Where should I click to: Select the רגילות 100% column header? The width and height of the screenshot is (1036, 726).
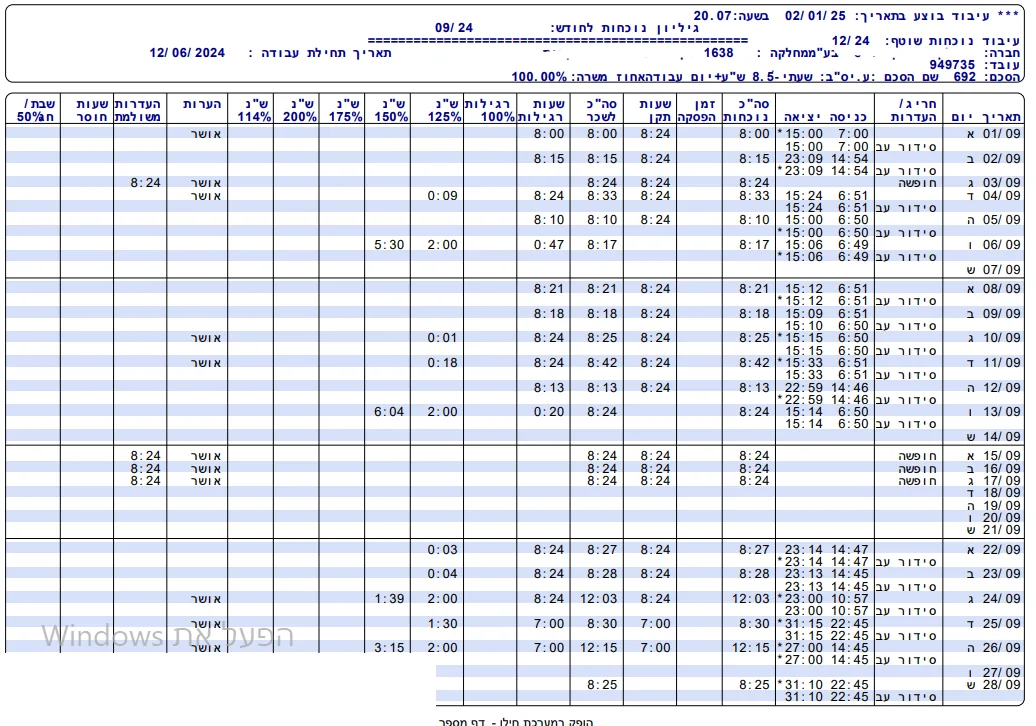point(488,110)
